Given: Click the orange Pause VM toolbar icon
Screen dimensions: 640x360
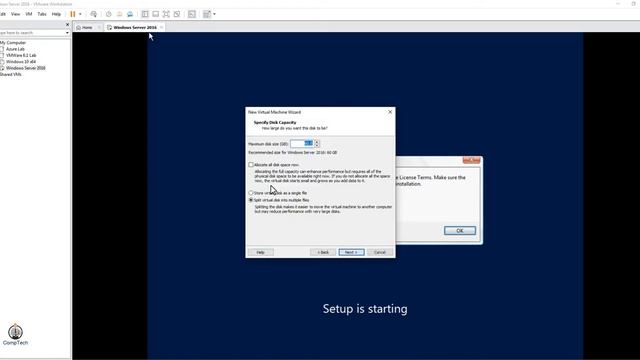Looking at the screenshot, I should [73, 14].
